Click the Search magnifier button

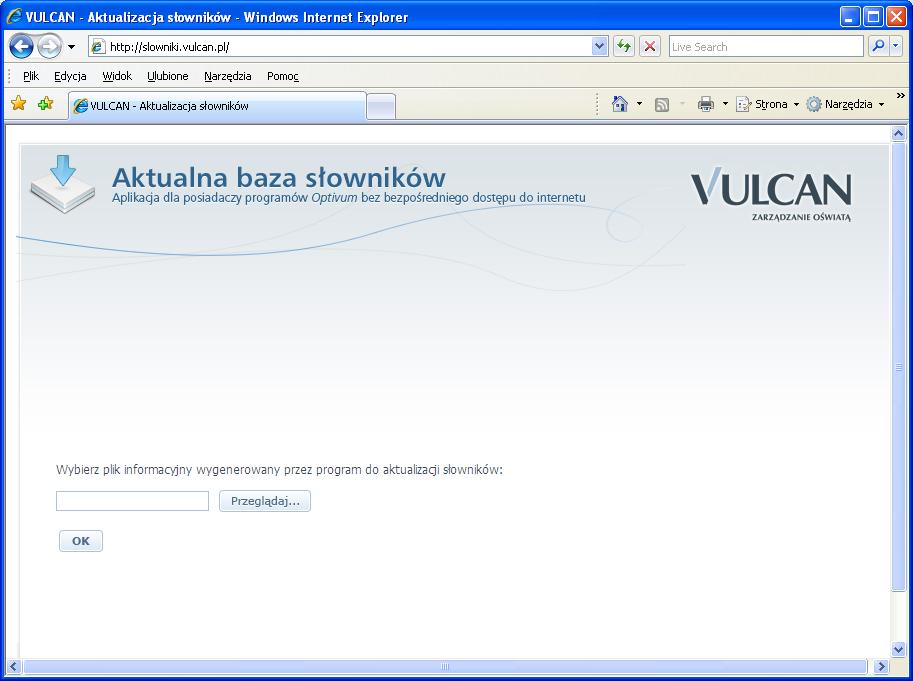point(878,46)
